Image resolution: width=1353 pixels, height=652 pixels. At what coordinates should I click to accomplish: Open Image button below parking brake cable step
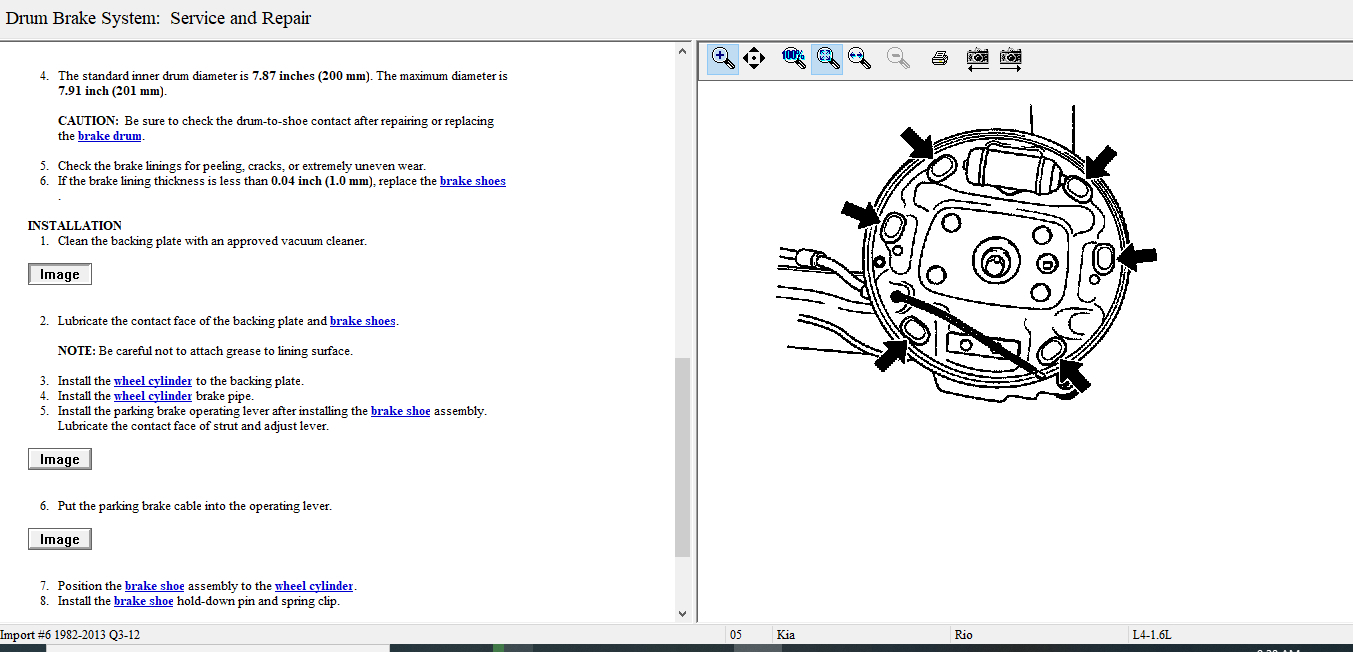(60, 540)
